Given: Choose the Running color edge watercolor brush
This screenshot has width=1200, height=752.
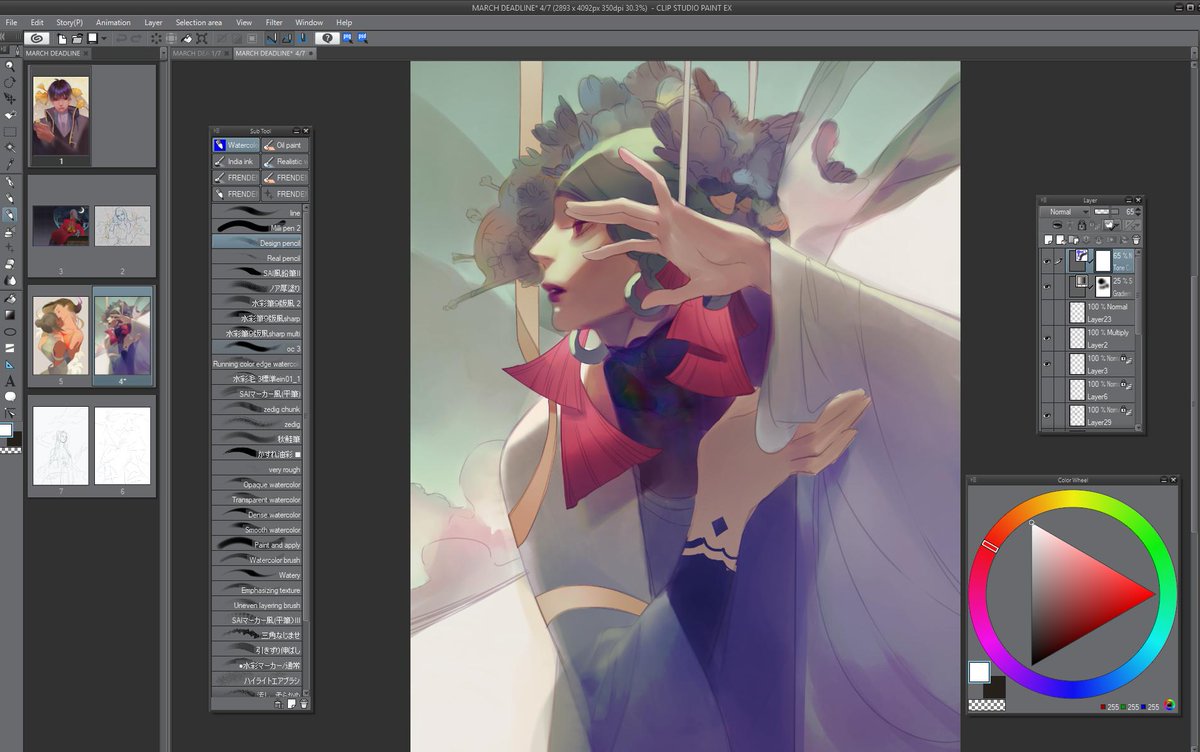Looking at the screenshot, I should coord(257,364).
